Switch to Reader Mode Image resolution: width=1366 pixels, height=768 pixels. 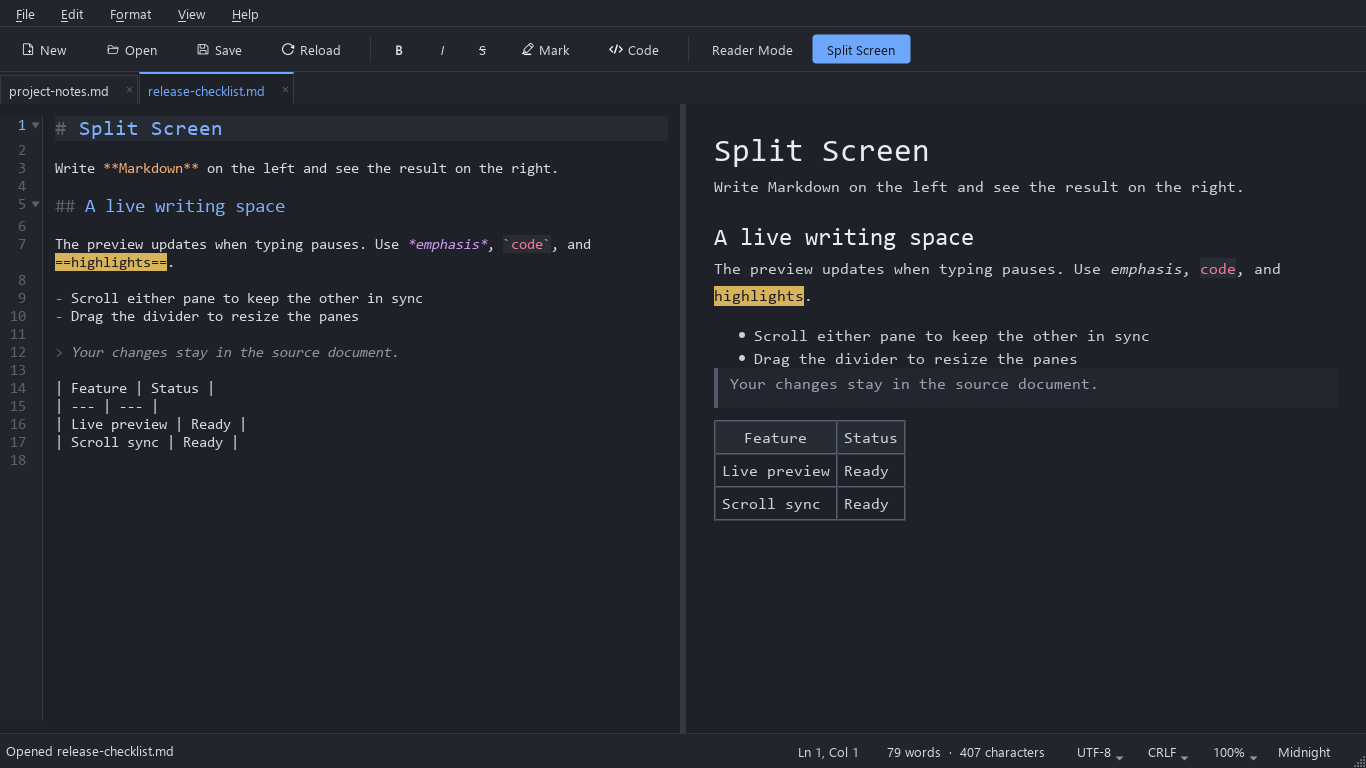752,50
